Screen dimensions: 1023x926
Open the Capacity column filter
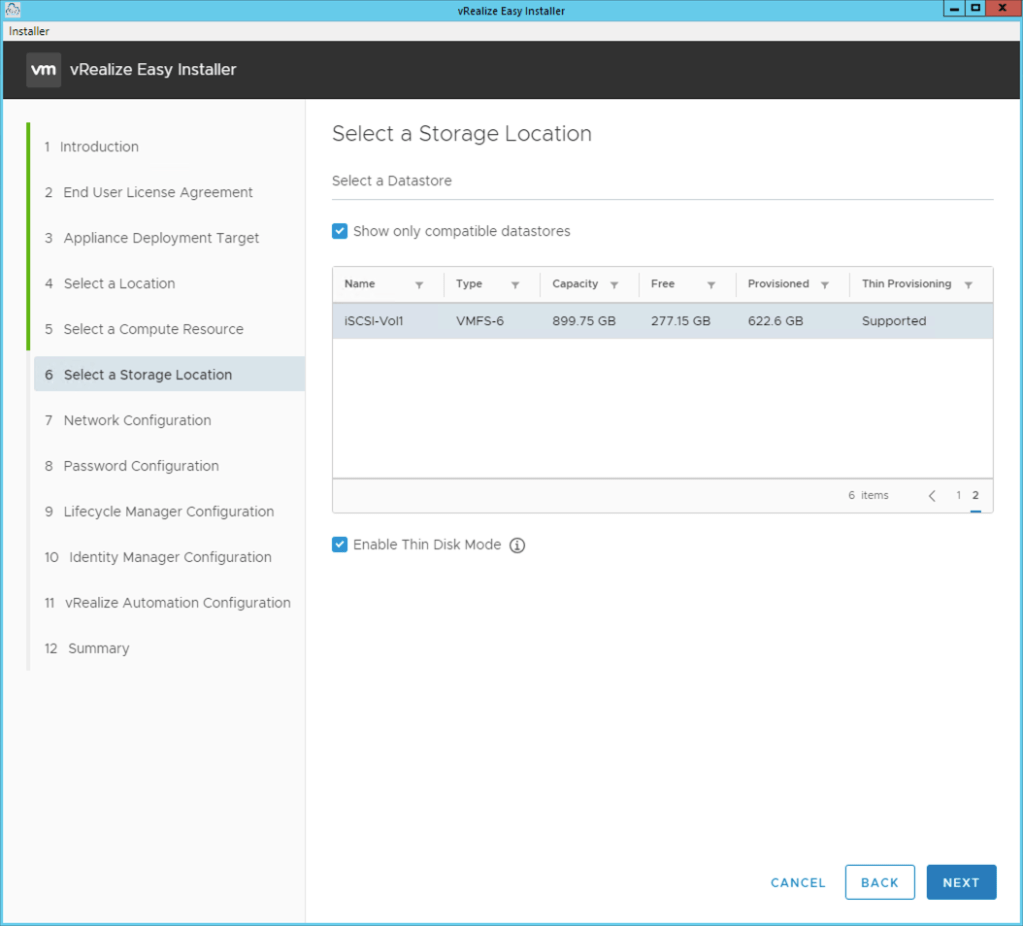614,285
